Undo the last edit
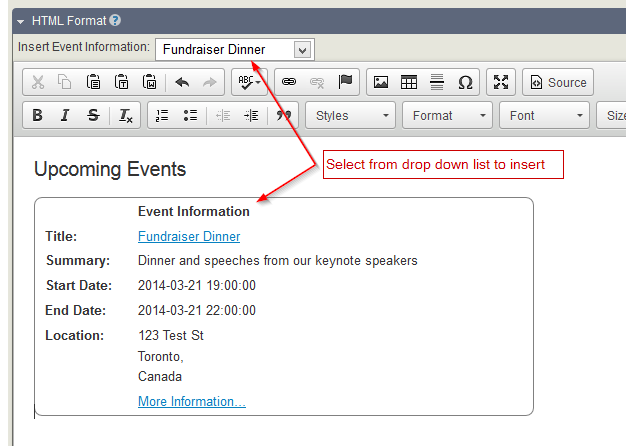Image resolution: width=626 pixels, height=446 pixels. 182,82
